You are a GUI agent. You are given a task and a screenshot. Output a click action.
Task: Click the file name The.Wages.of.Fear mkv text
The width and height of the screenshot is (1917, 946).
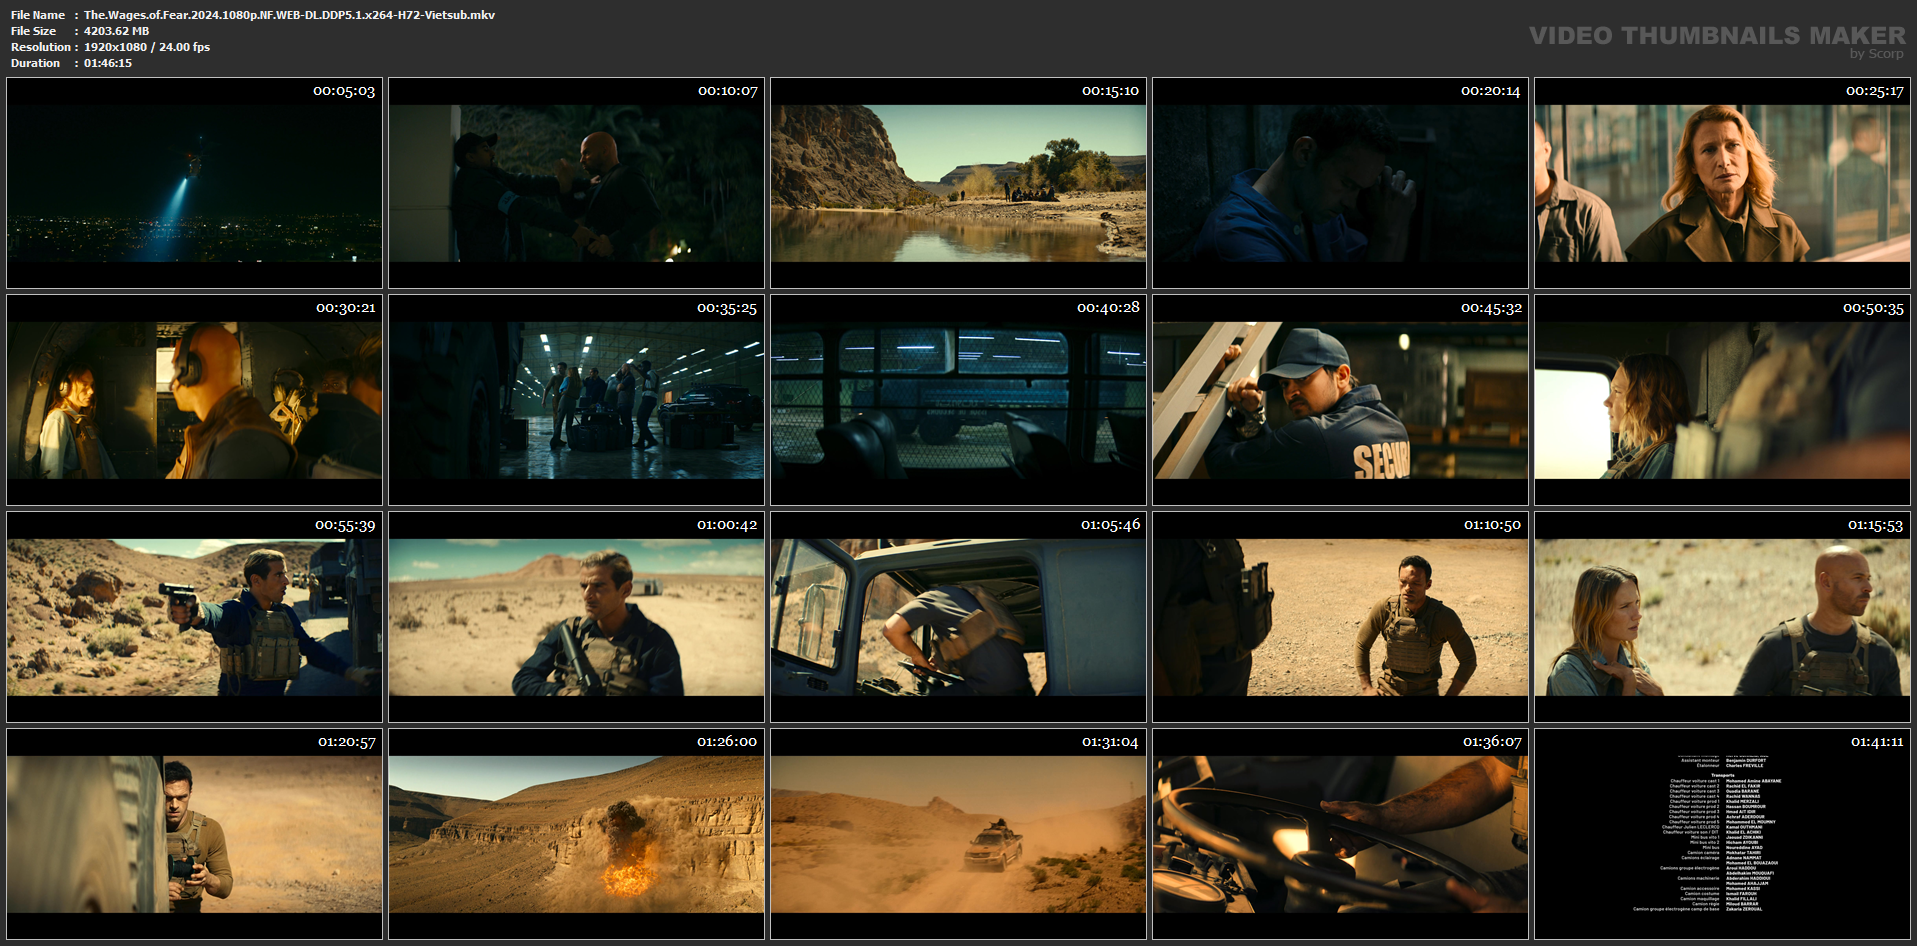tap(289, 15)
